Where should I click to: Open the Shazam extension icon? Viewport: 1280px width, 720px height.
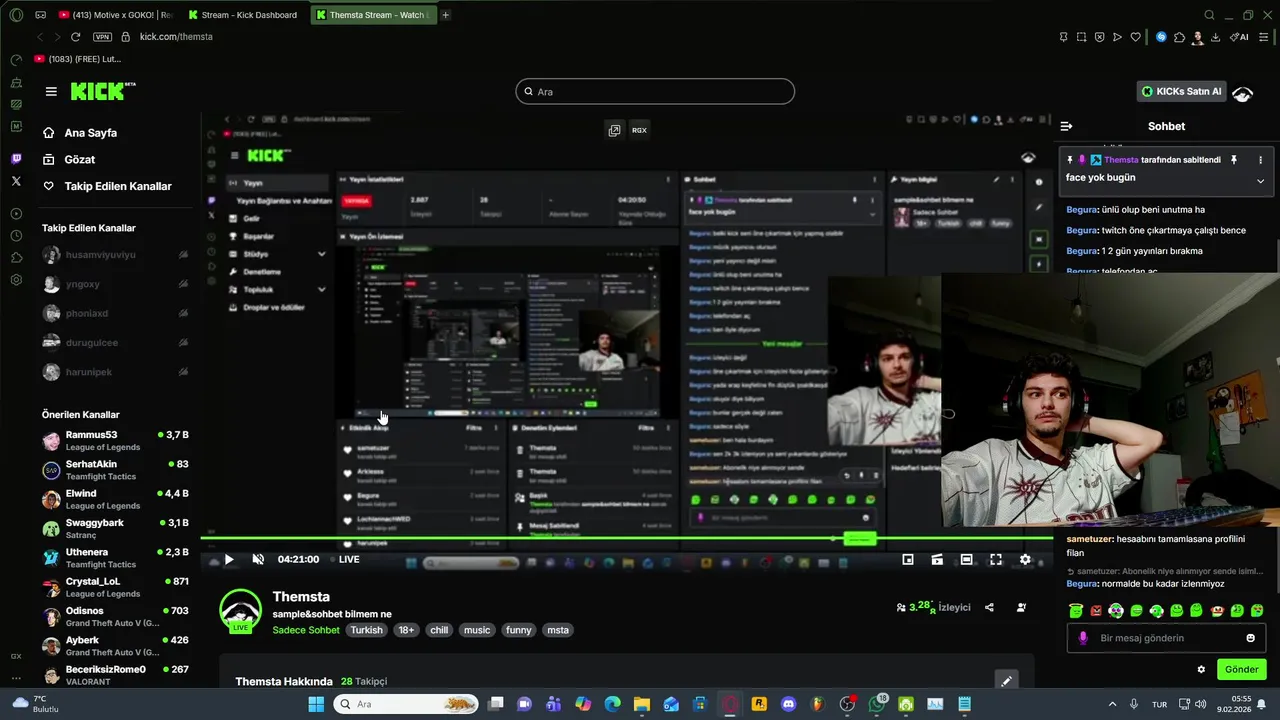(x=1161, y=37)
